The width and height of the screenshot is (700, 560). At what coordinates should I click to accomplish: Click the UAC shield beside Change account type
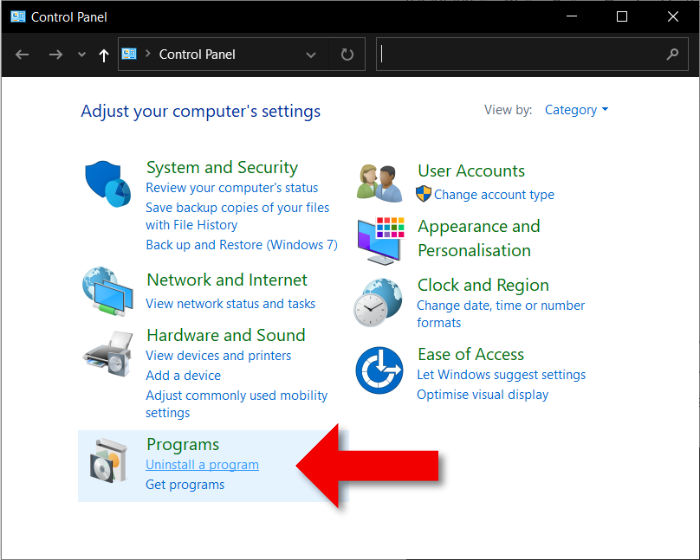click(x=424, y=194)
